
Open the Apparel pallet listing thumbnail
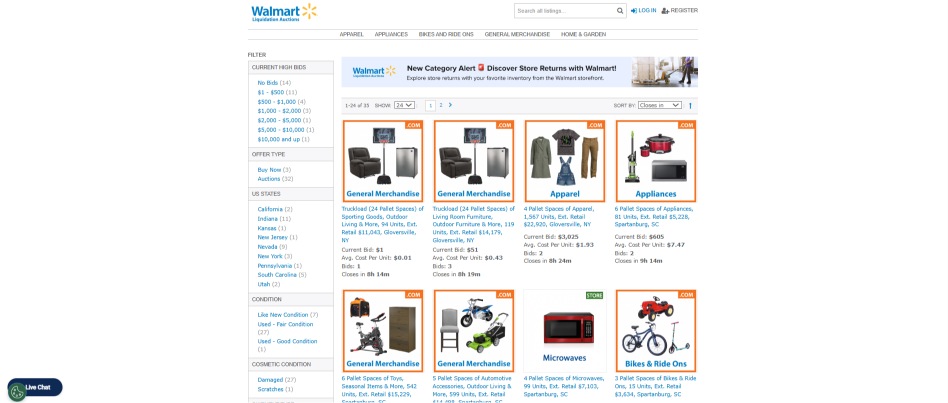[x=565, y=161]
